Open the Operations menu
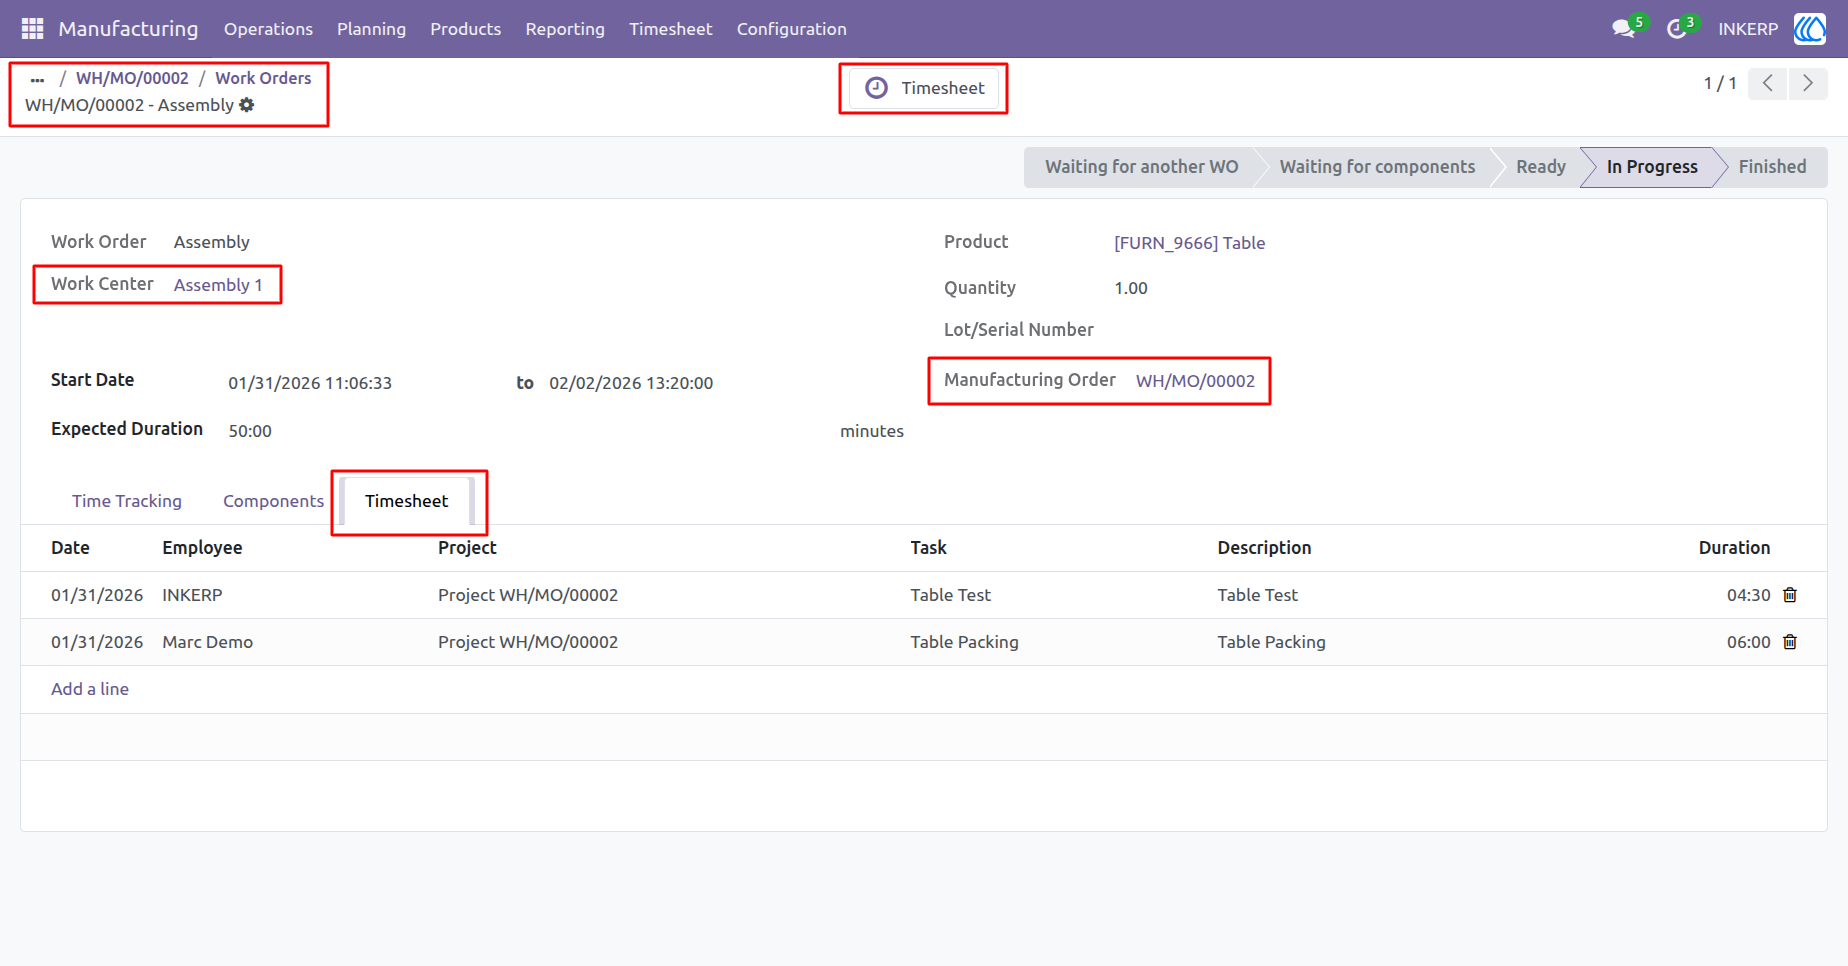Screen dimensions: 1848x966 coord(268,29)
